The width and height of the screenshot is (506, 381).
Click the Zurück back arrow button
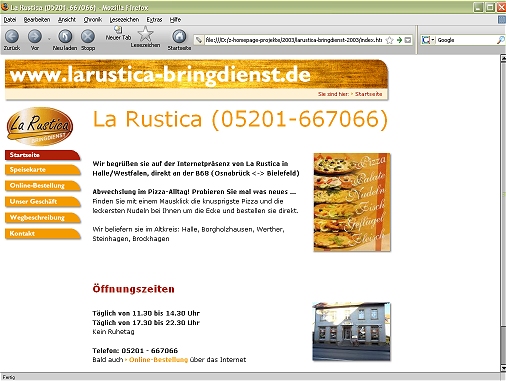pyautogui.click(x=12, y=36)
